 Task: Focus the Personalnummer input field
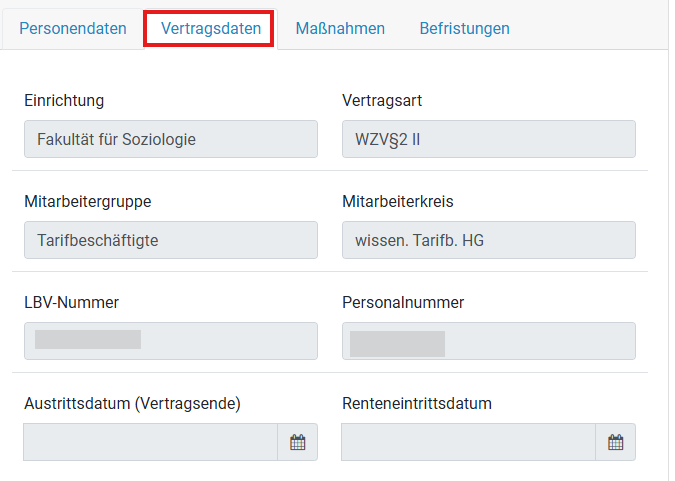pyautogui.click(x=488, y=341)
